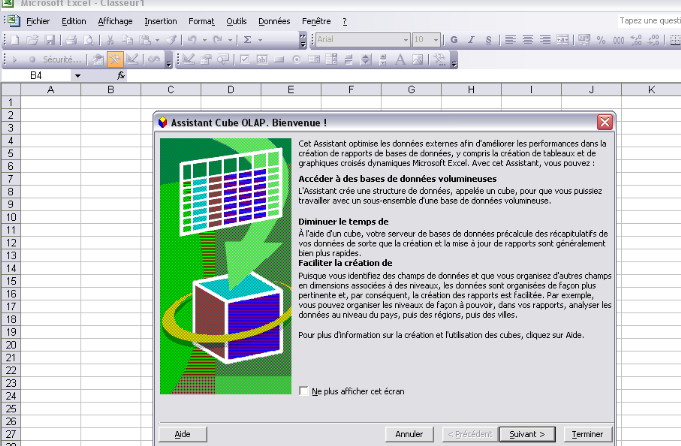The height and width of the screenshot is (446, 681).
Task: Select the Format Painter brush
Action: coord(171,40)
